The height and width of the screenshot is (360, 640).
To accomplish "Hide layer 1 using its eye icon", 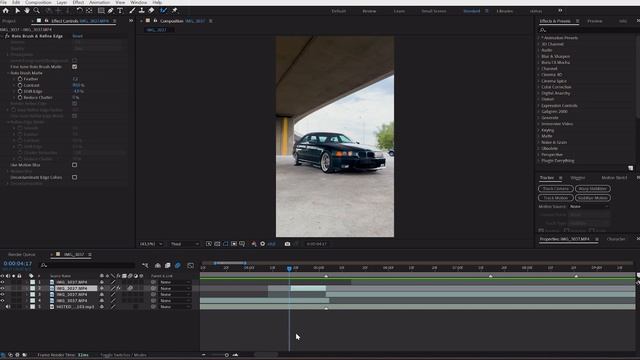I will (2, 282).
